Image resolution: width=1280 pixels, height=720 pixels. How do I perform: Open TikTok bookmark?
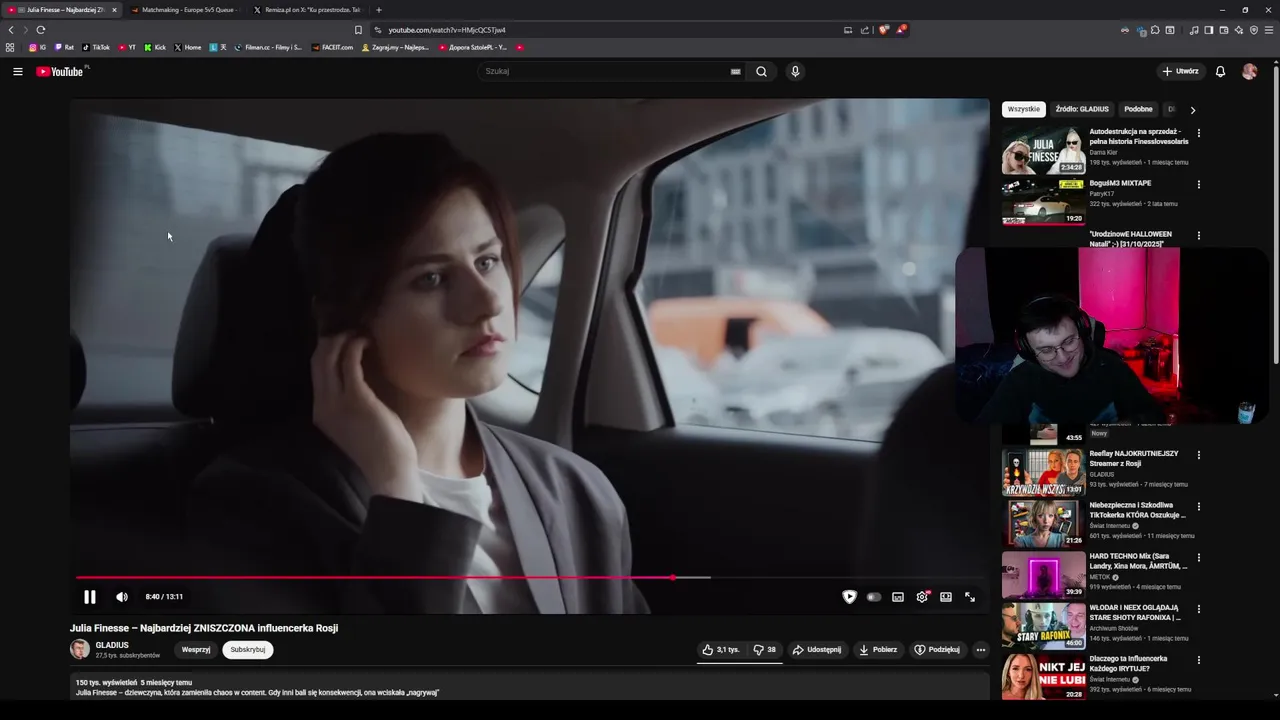coord(97,47)
